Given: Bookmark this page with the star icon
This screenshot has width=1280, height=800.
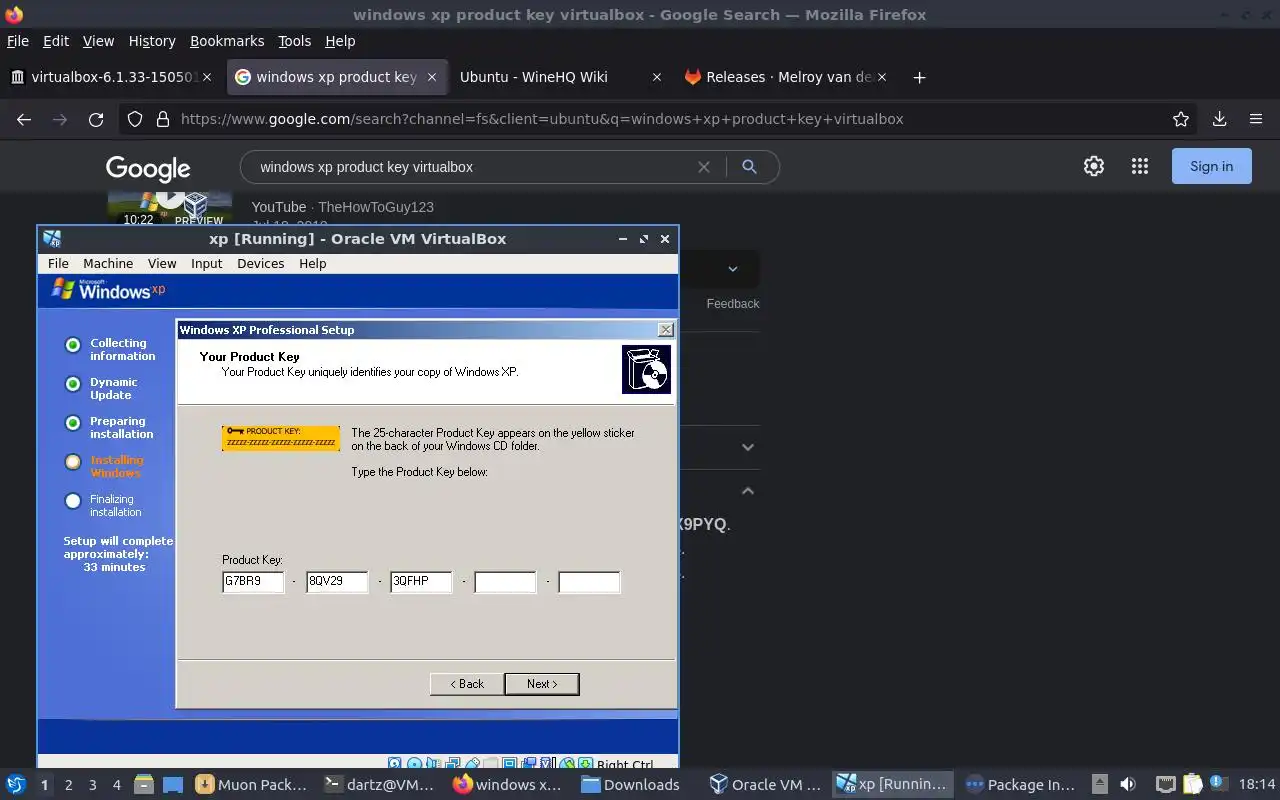Looking at the screenshot, I should point(1181,119).
